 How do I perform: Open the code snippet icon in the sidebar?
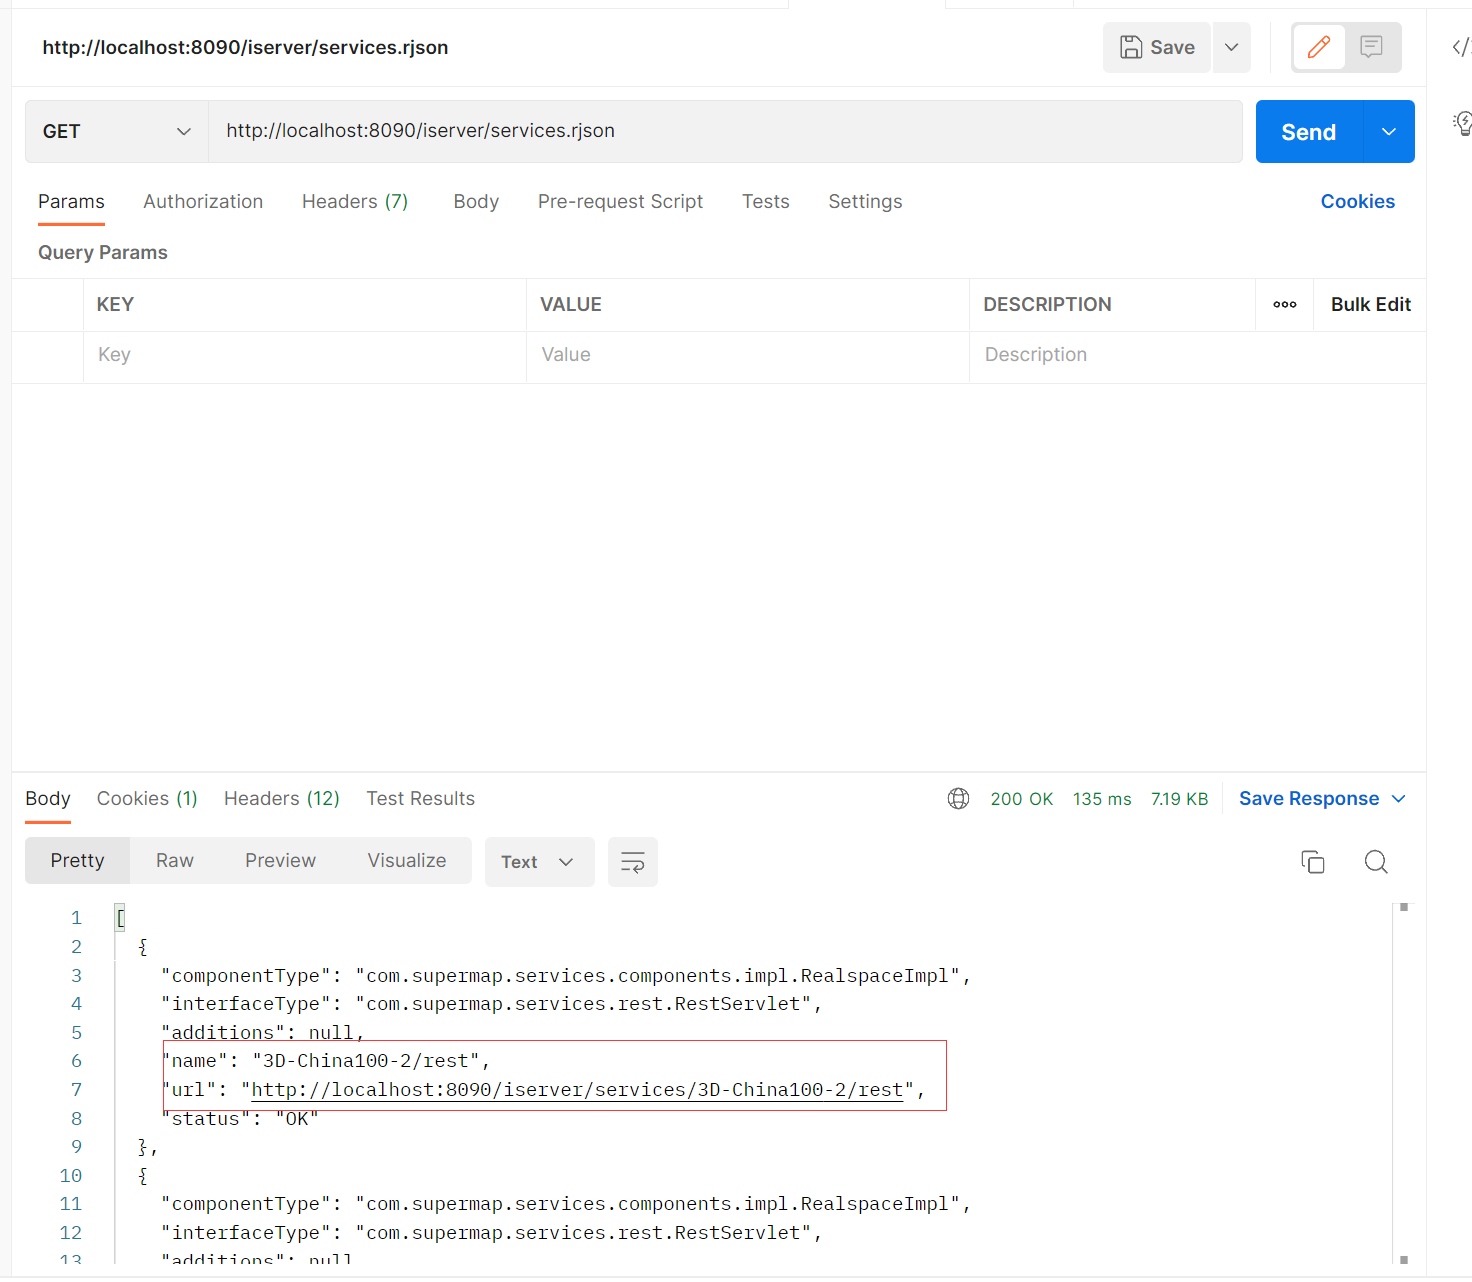point(1461,47)
